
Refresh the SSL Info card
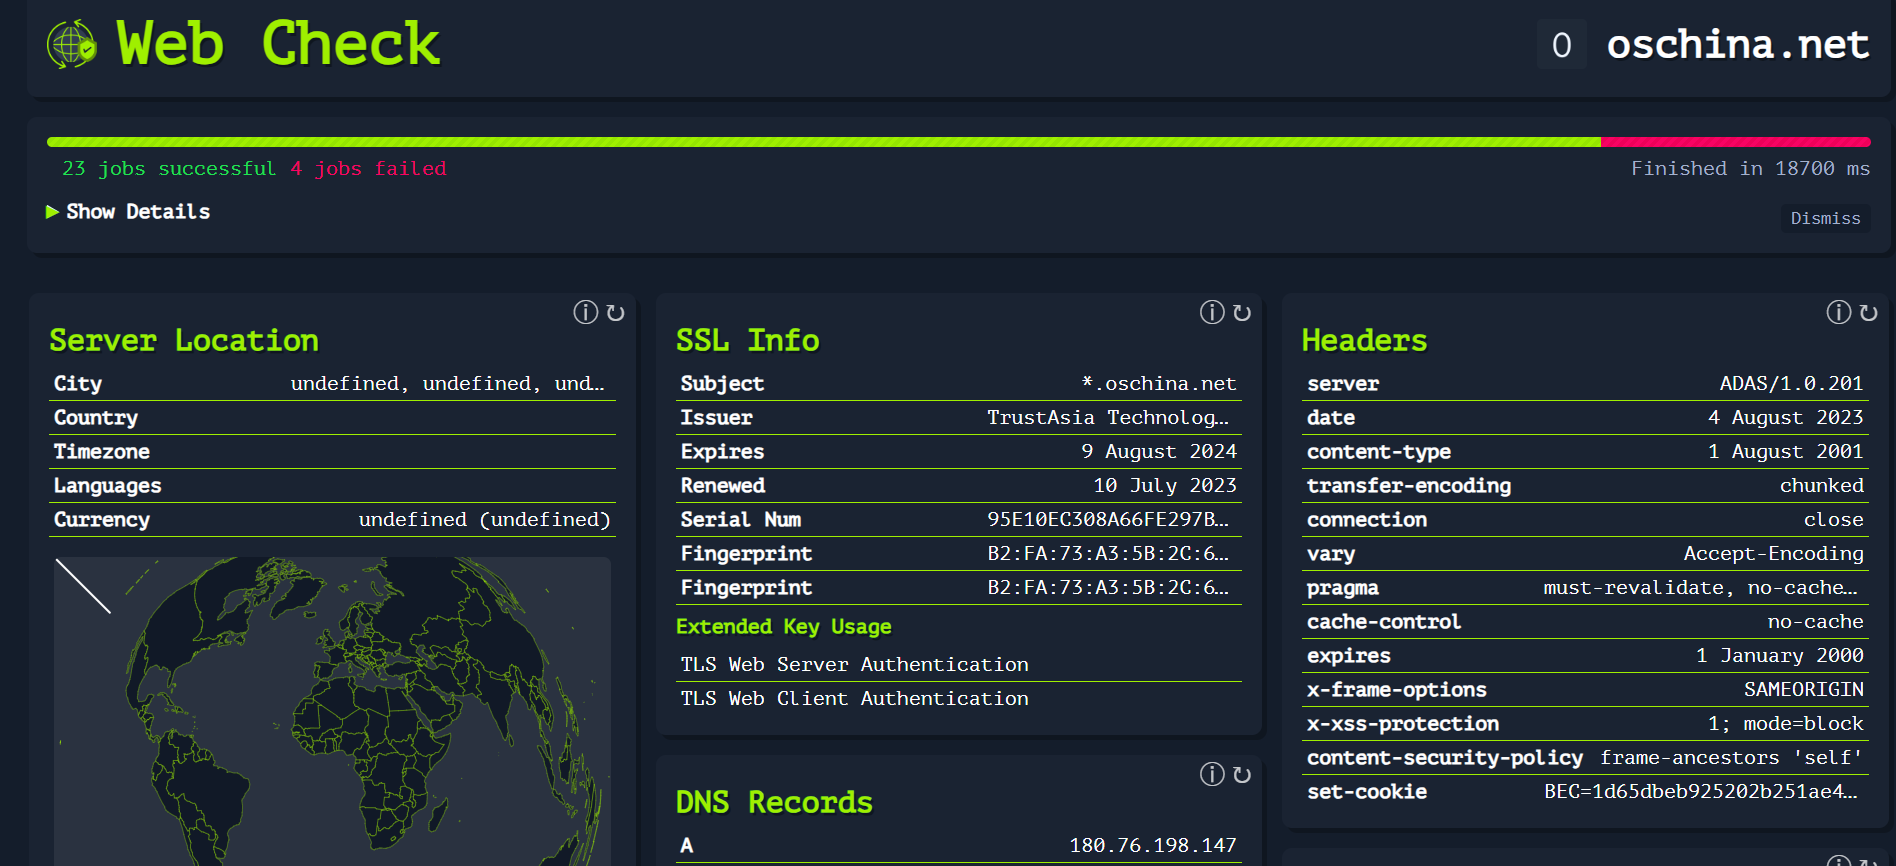pyautogui.click(x=1242, y=313)
